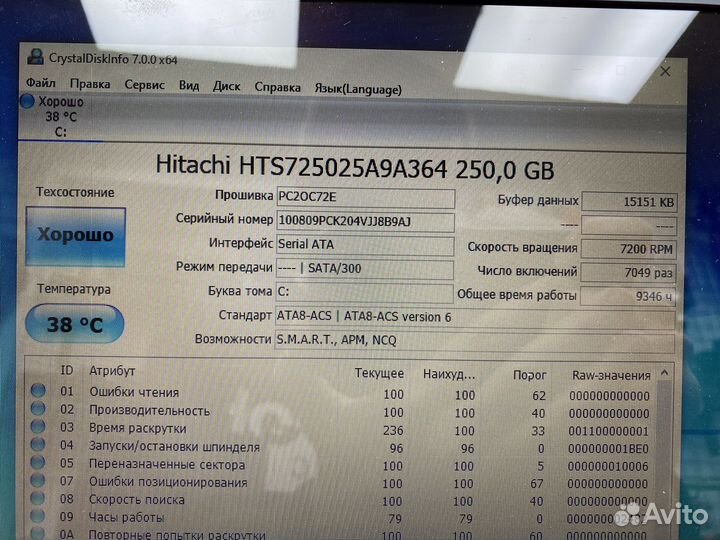The height and width of the screenshot is (540, 720).
Task: Open the Файл menu
Action: tap(41, 83)
